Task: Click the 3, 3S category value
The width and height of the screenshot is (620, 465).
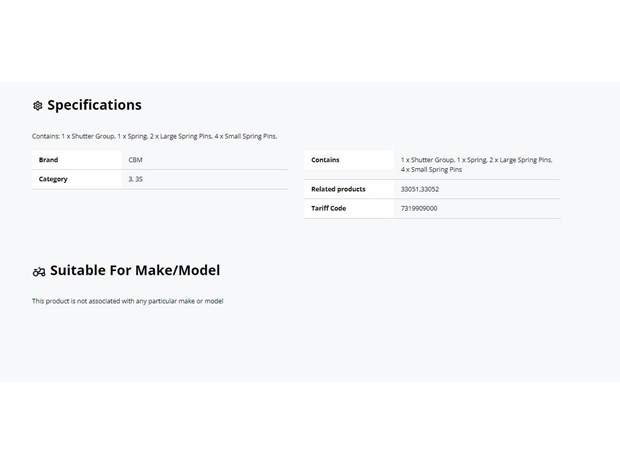Action: [x=135, y=179]
